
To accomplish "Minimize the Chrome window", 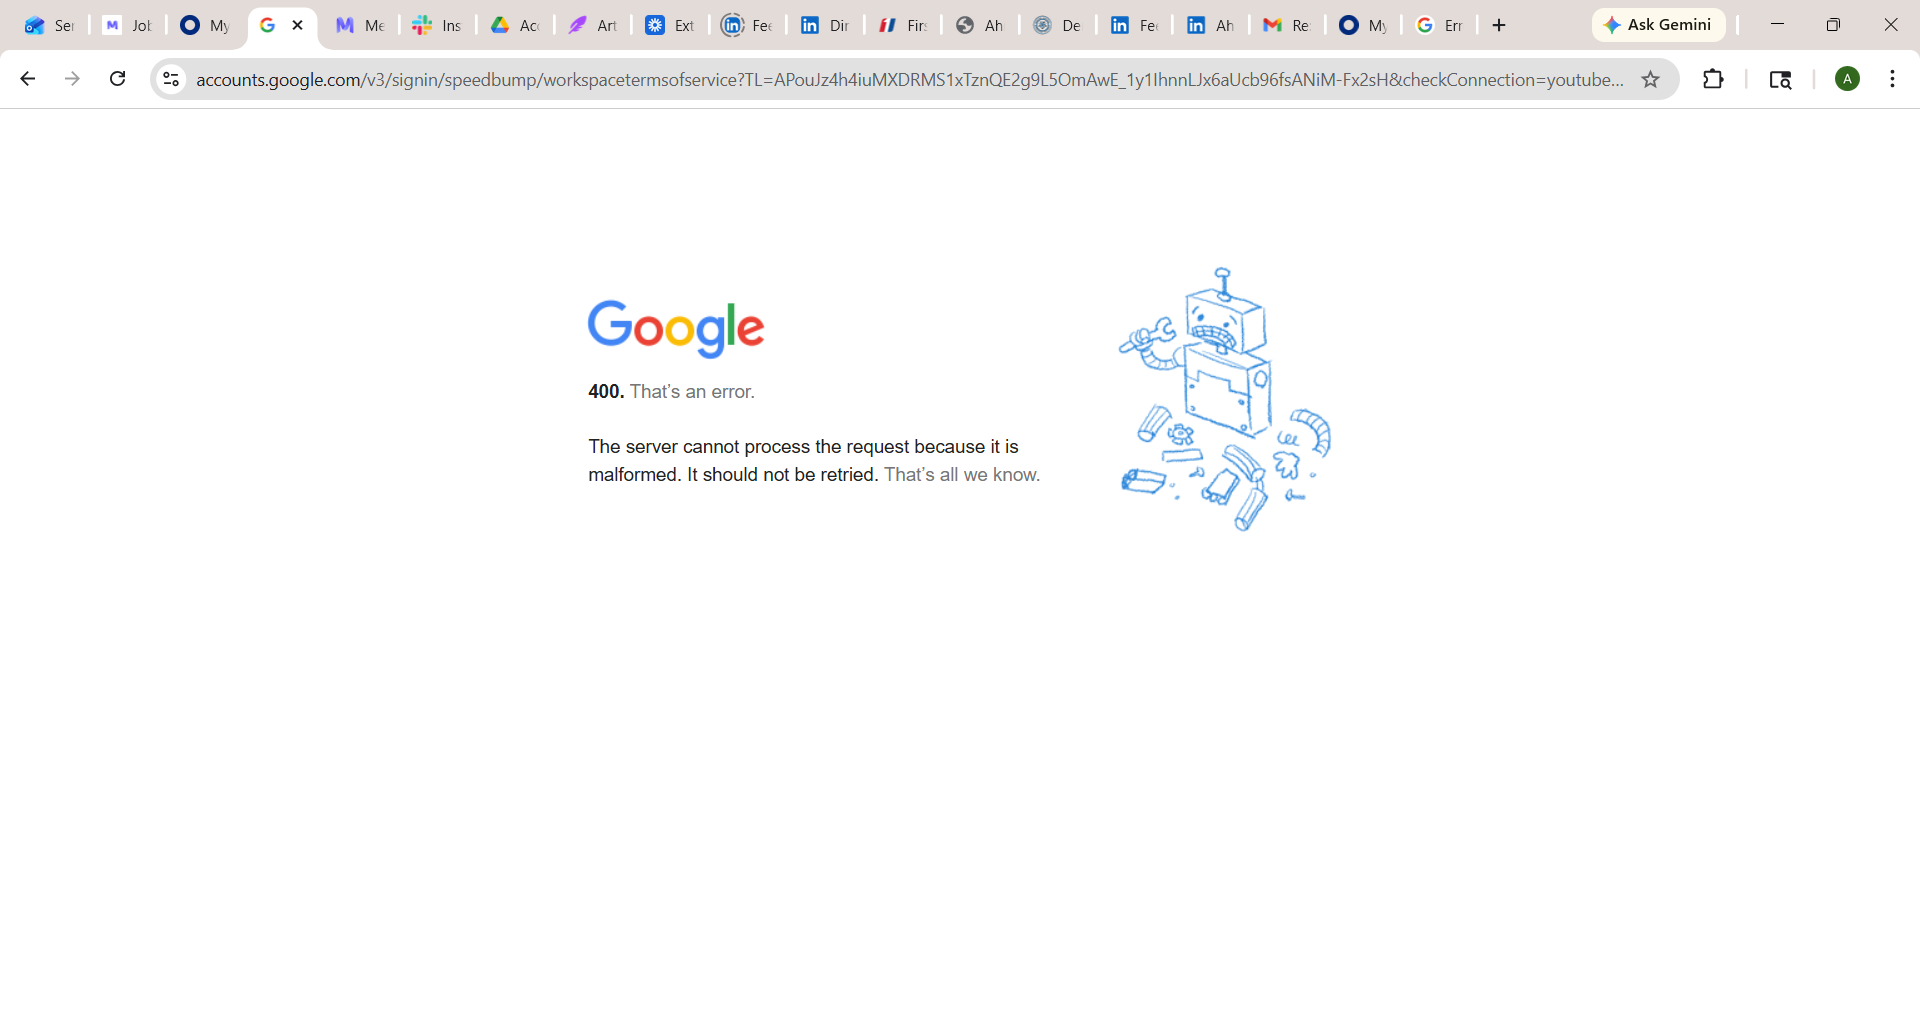I will coord(1777,25).
